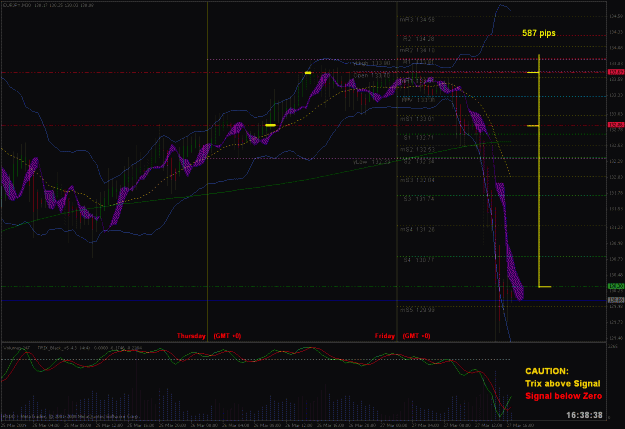Click the red "Thursday" day label
The image size is (625, 429).
click(191, 336)
